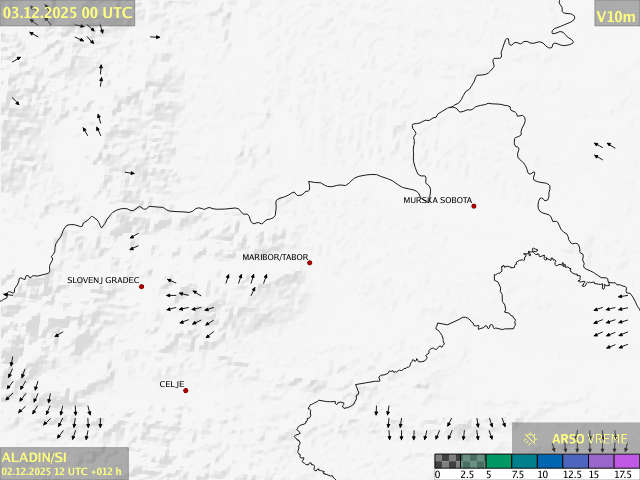The image size is (640, 480).
Task: Click the ARSO VREME watermark text
Action: pyautogui.click(x=590, y=439)
